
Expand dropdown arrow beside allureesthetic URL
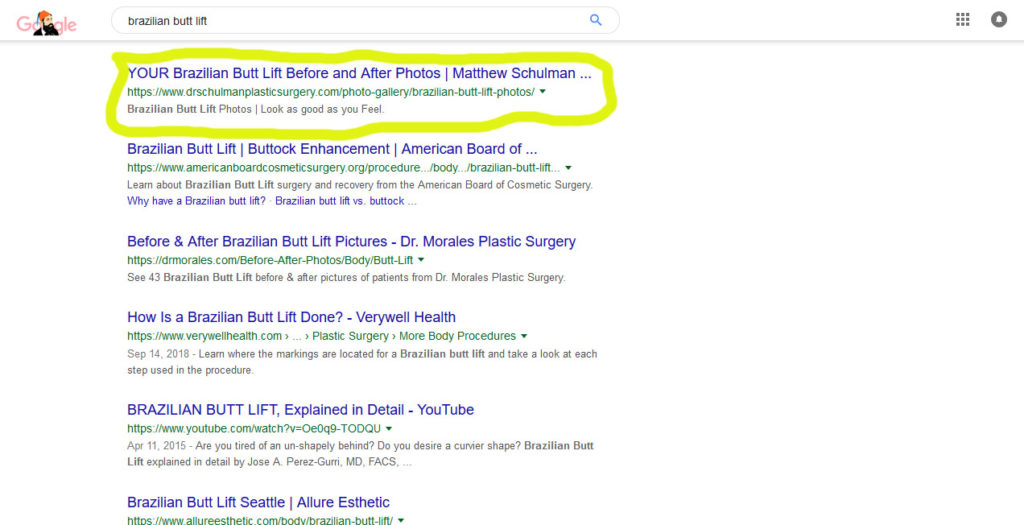pyautogui.click(x=401, y=521)
